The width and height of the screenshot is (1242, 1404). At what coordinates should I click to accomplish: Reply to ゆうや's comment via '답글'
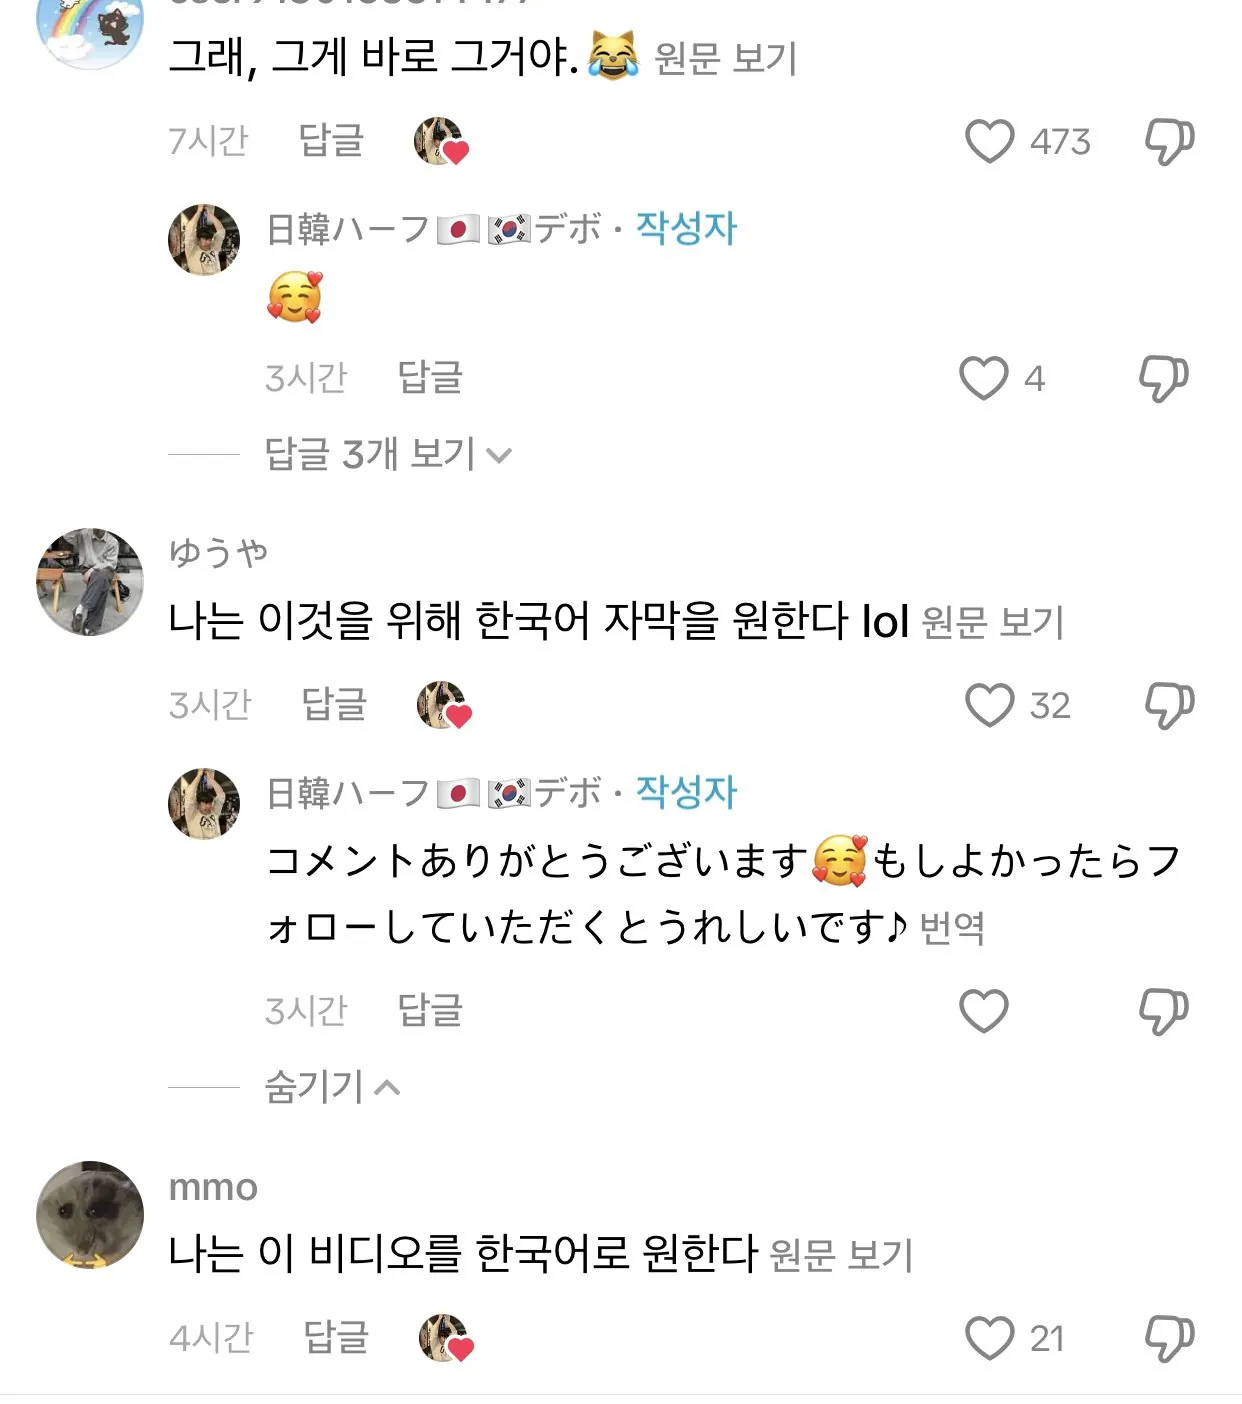(x=334, y=705)
